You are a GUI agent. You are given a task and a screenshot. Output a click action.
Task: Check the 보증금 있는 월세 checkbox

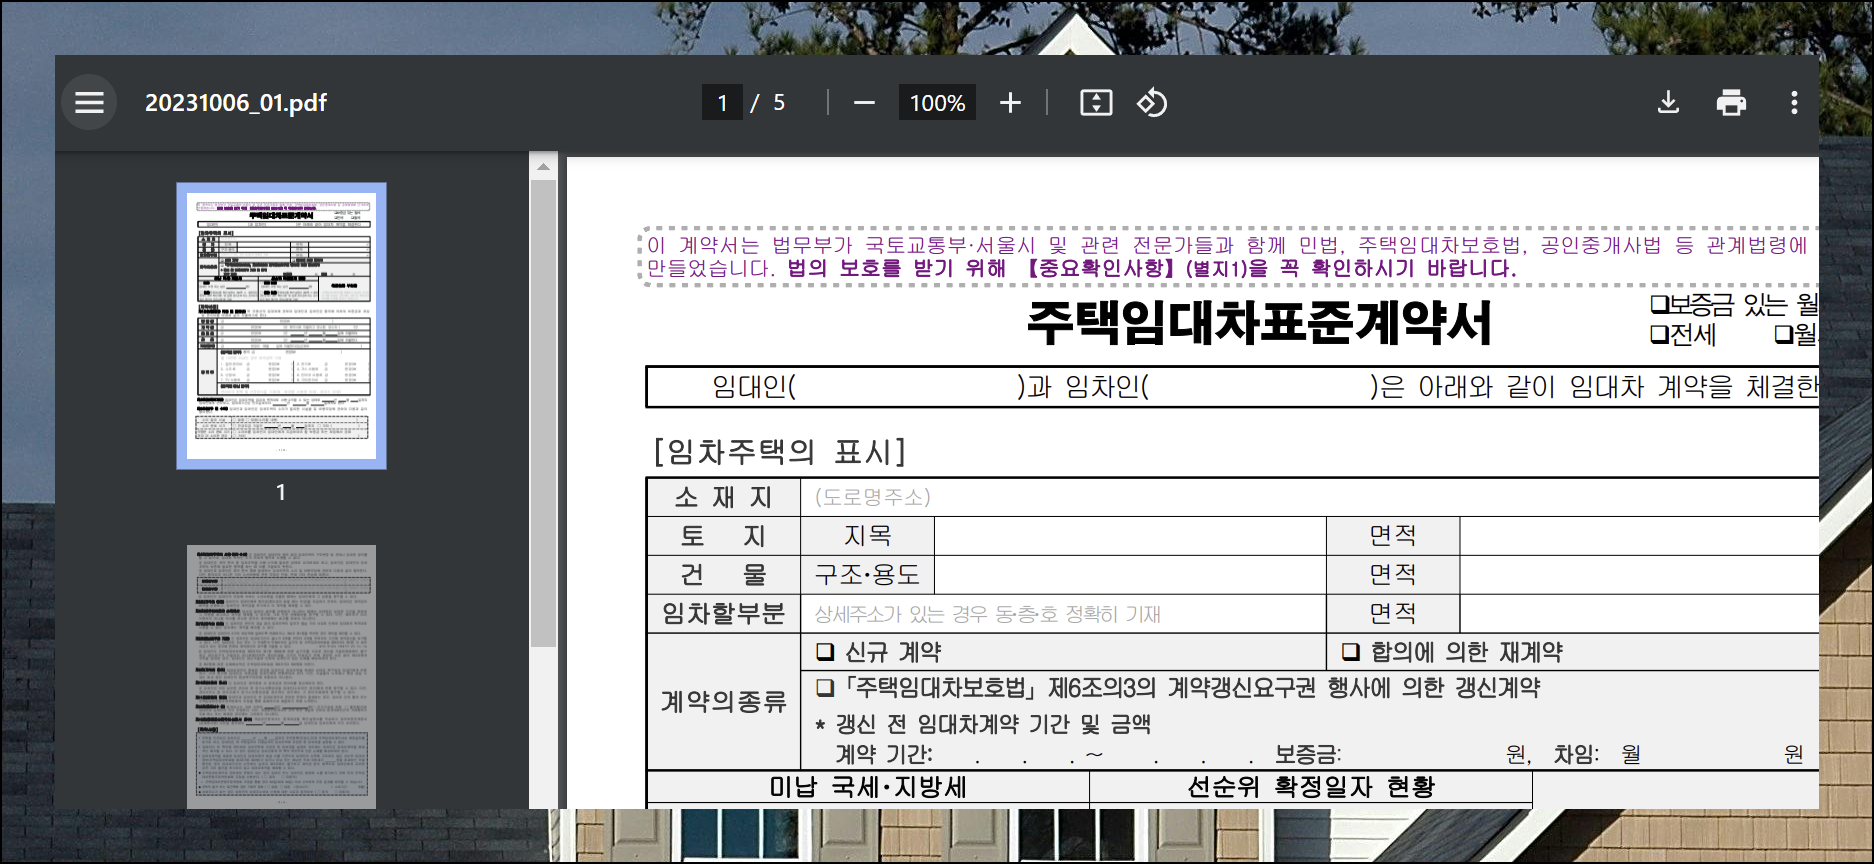(x=1659, y=304)
